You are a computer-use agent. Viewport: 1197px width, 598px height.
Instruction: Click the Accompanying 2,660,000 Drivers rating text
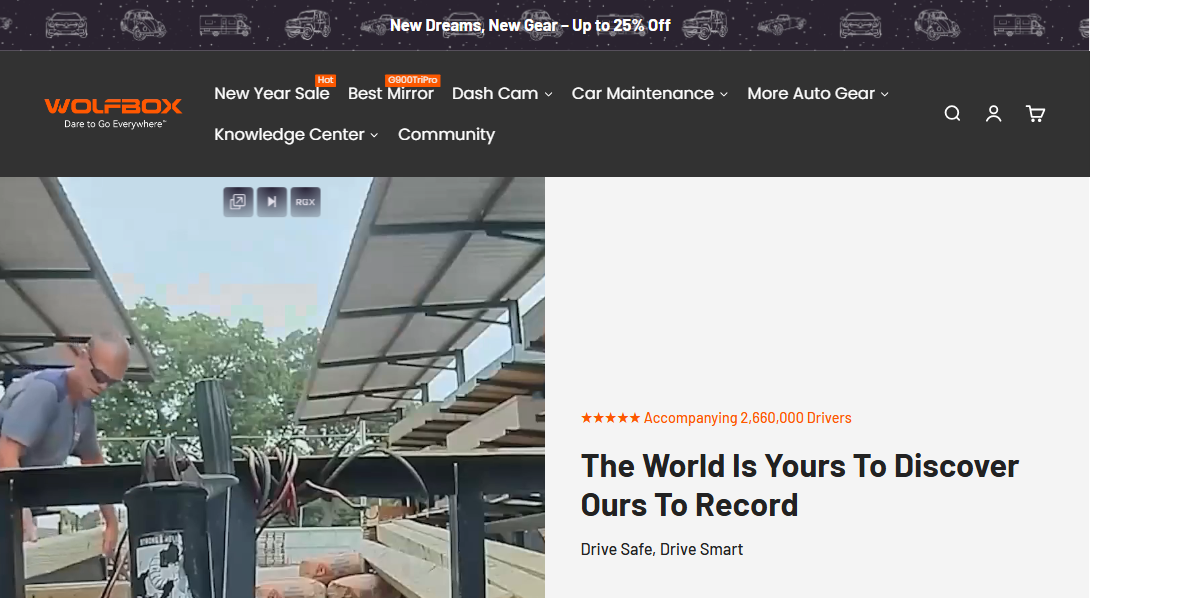(716, 418)
